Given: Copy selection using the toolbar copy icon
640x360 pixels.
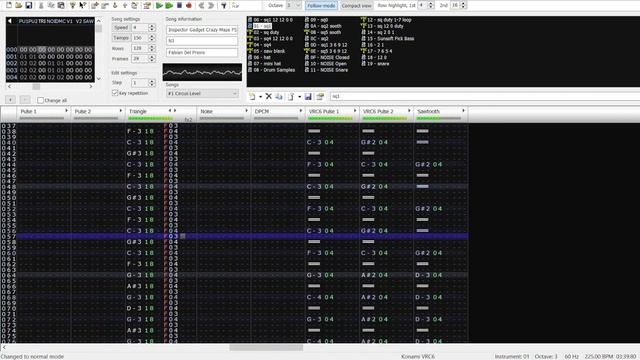Looking at the screenshot, I should [x=51, y=5].
